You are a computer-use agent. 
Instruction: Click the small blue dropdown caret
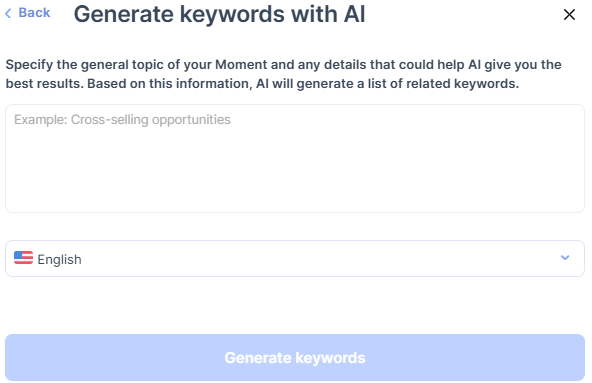tap(565, 258)
